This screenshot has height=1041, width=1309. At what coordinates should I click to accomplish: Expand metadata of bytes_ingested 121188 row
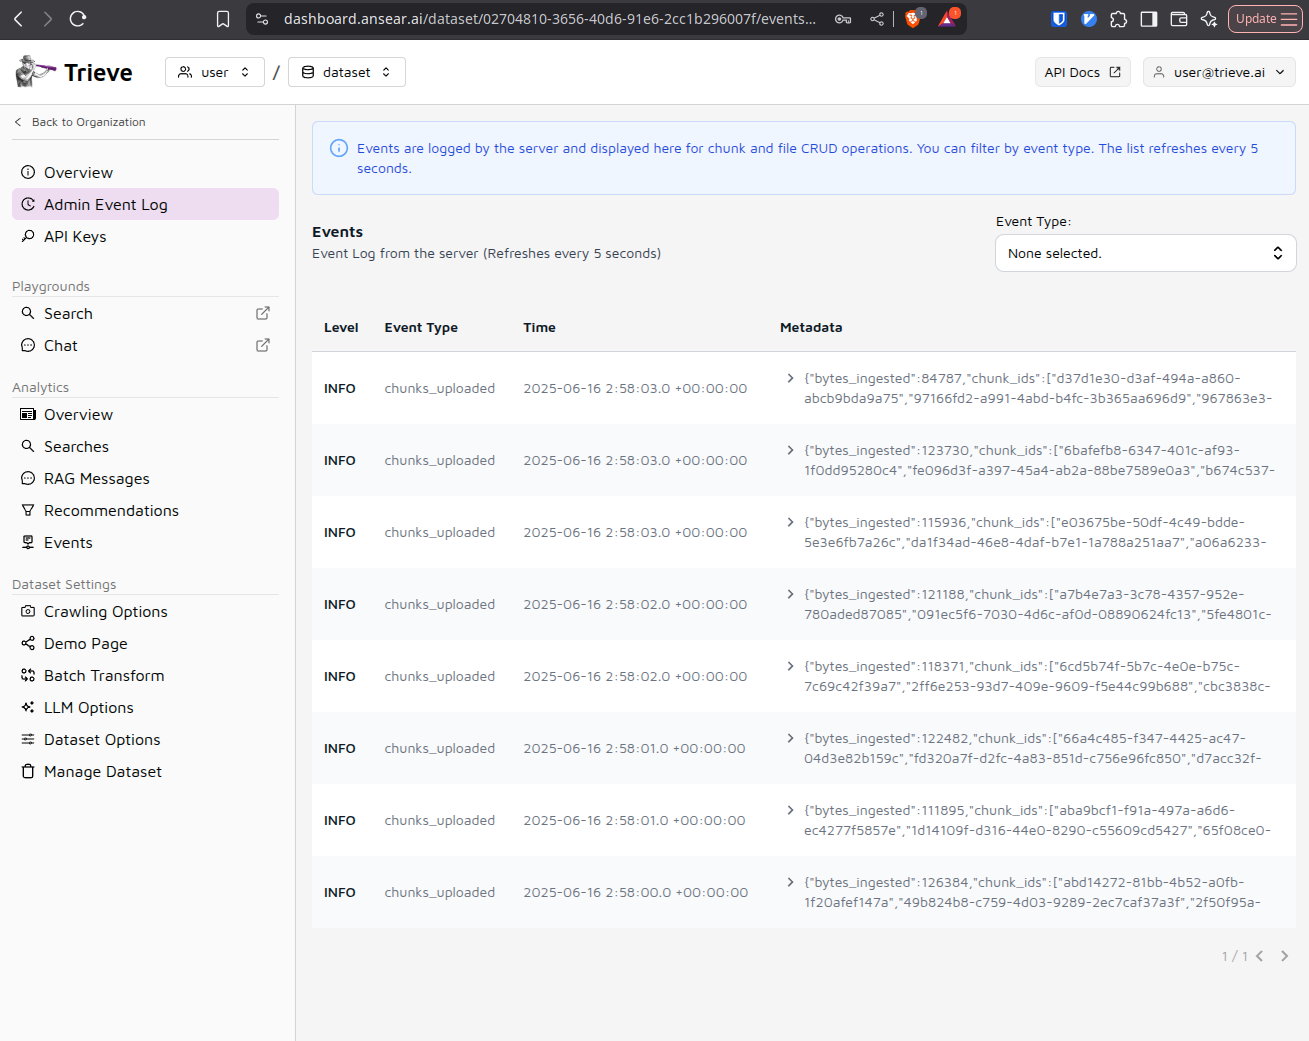790,594
